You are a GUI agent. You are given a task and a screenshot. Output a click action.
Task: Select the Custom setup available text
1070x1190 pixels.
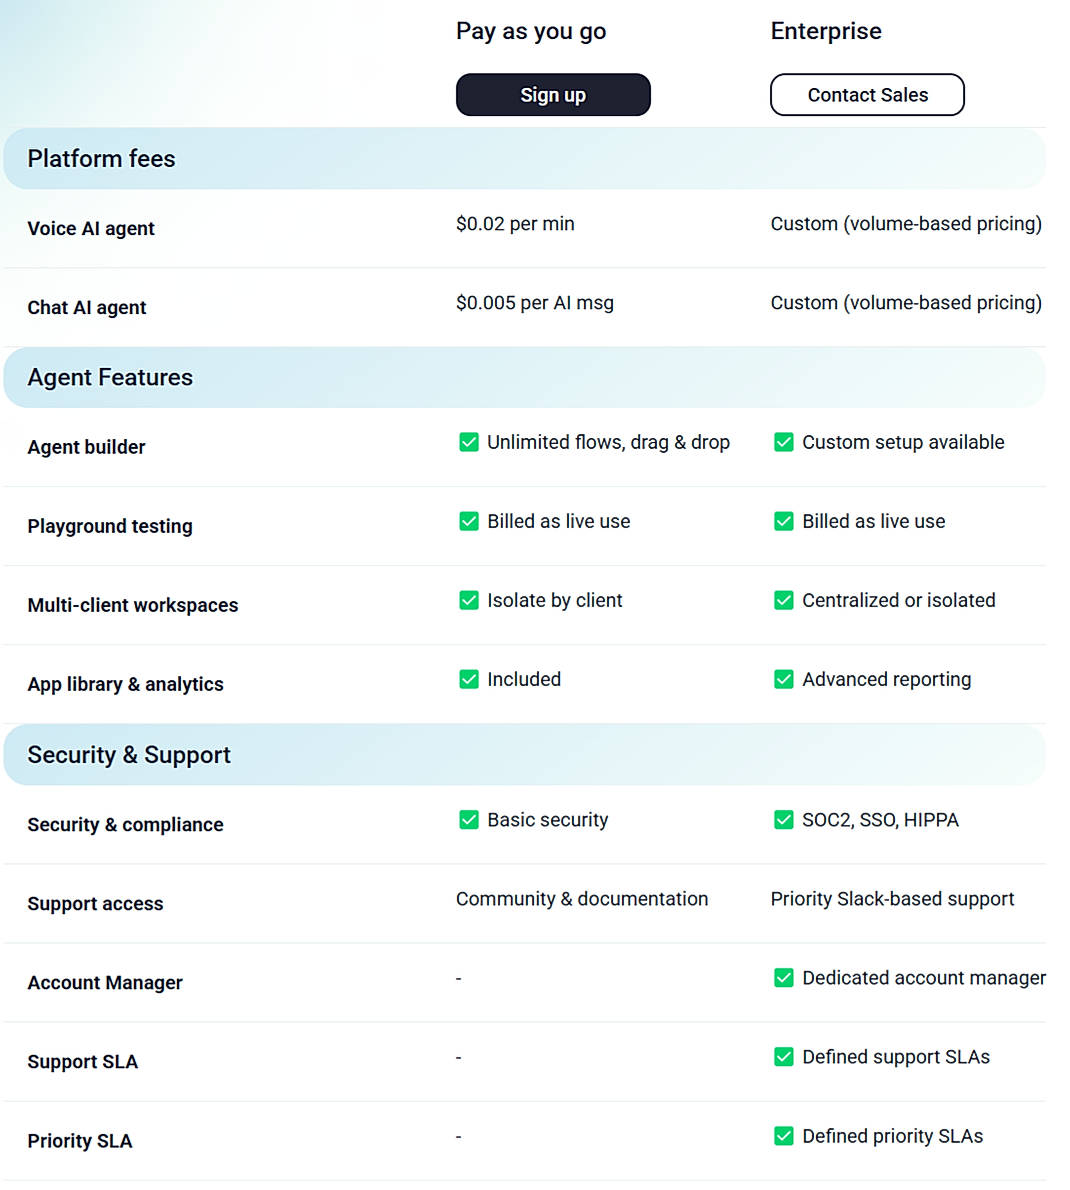point(903,442)
